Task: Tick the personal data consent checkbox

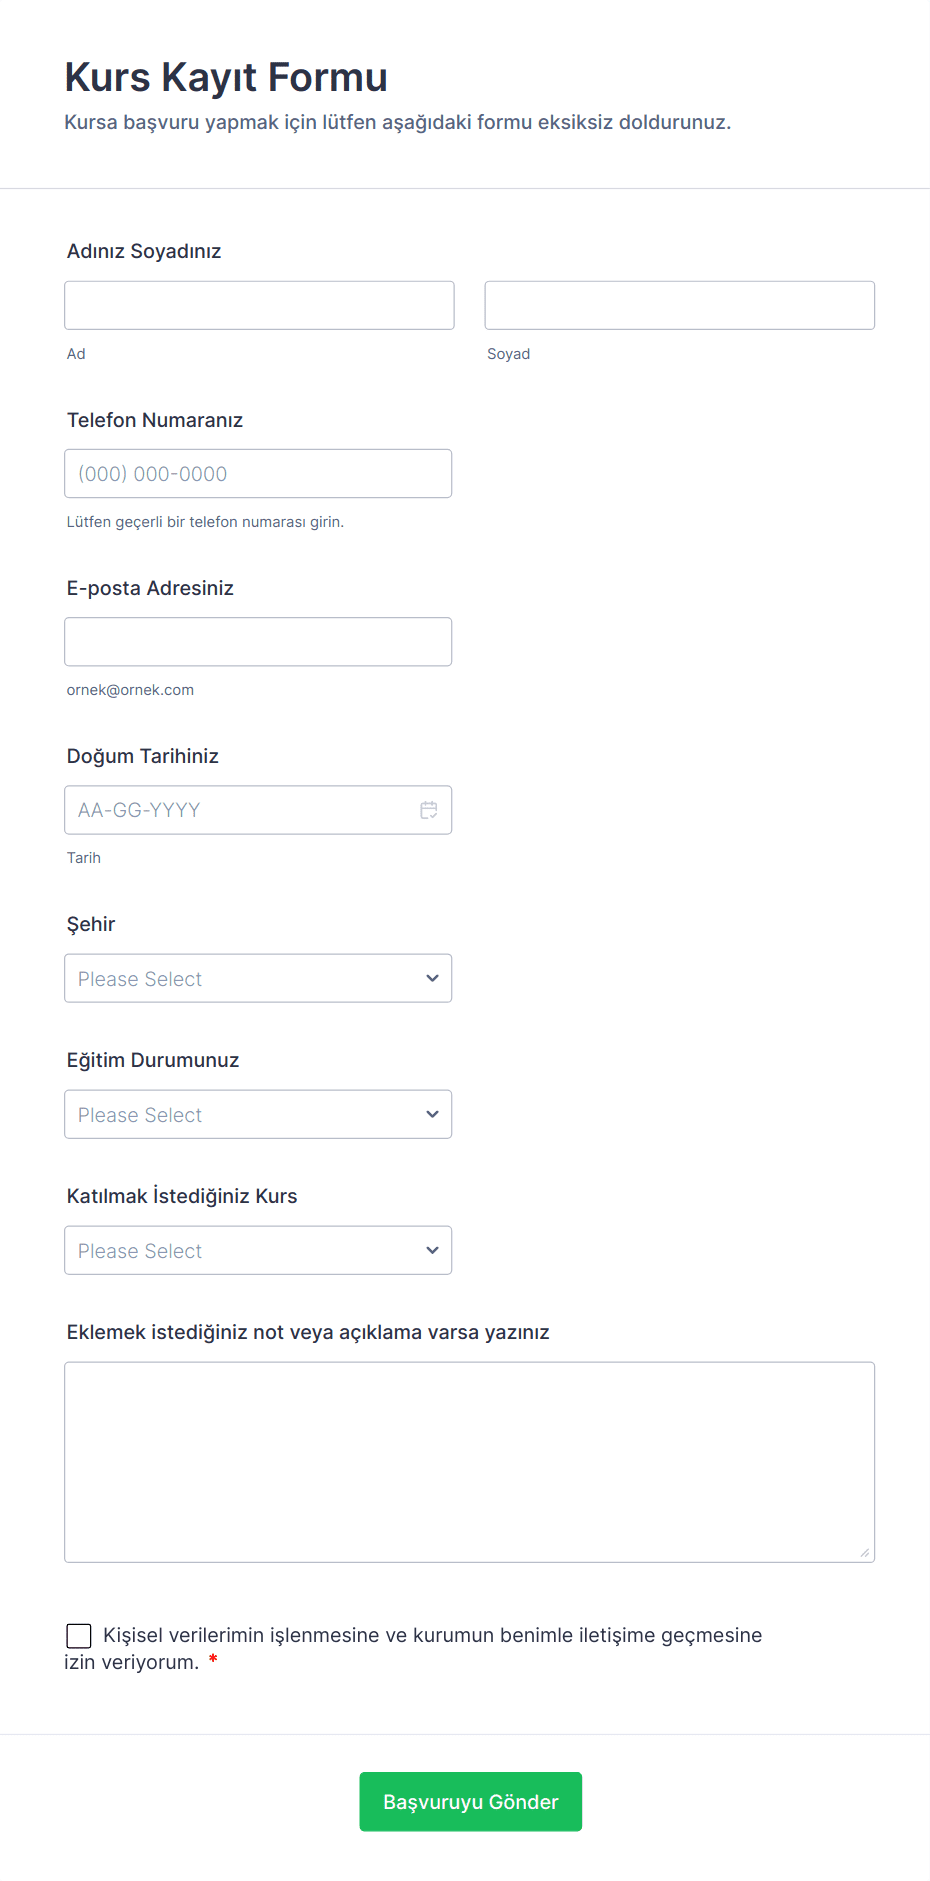Action: pyautogui.click(x=79, y=1636)
